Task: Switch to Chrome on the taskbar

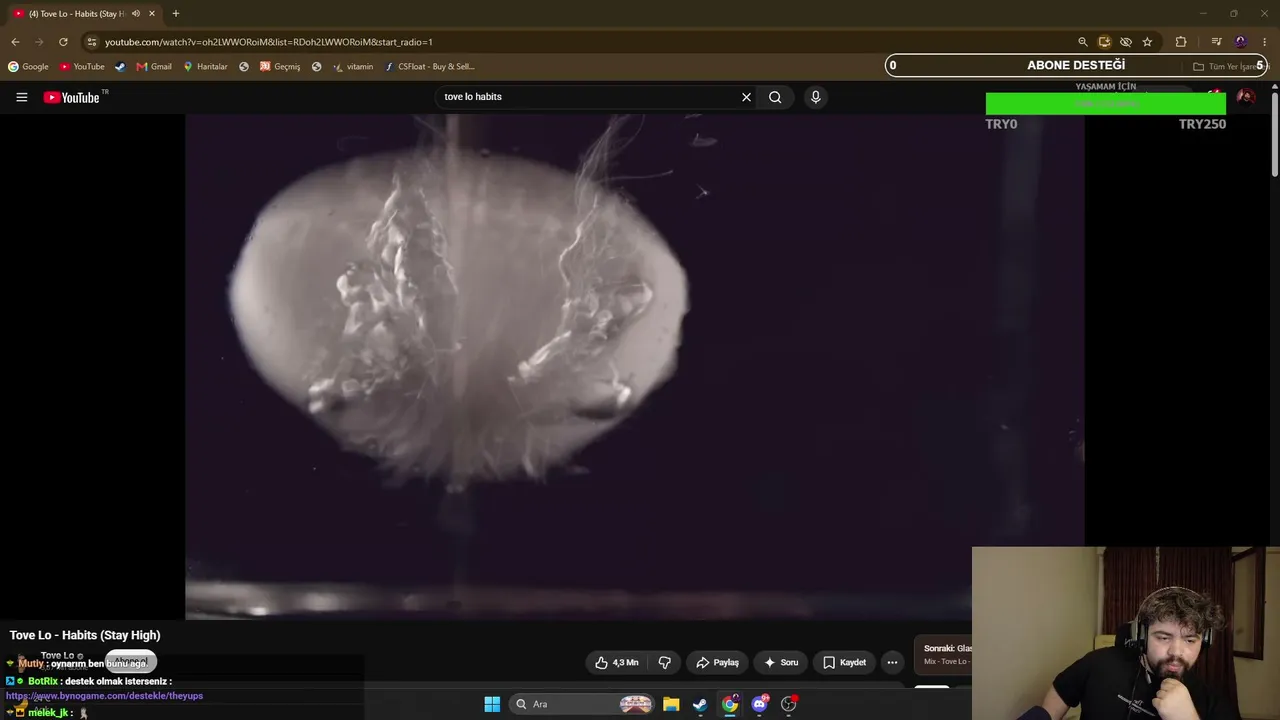Action: click(730, 704)
